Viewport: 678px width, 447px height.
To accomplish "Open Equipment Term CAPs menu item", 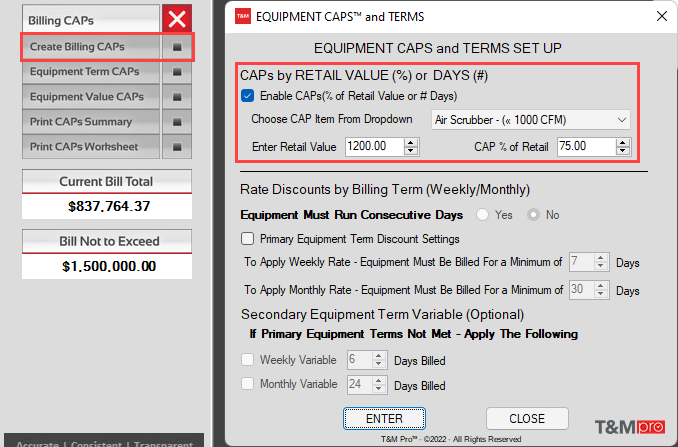I will [91, 71].
